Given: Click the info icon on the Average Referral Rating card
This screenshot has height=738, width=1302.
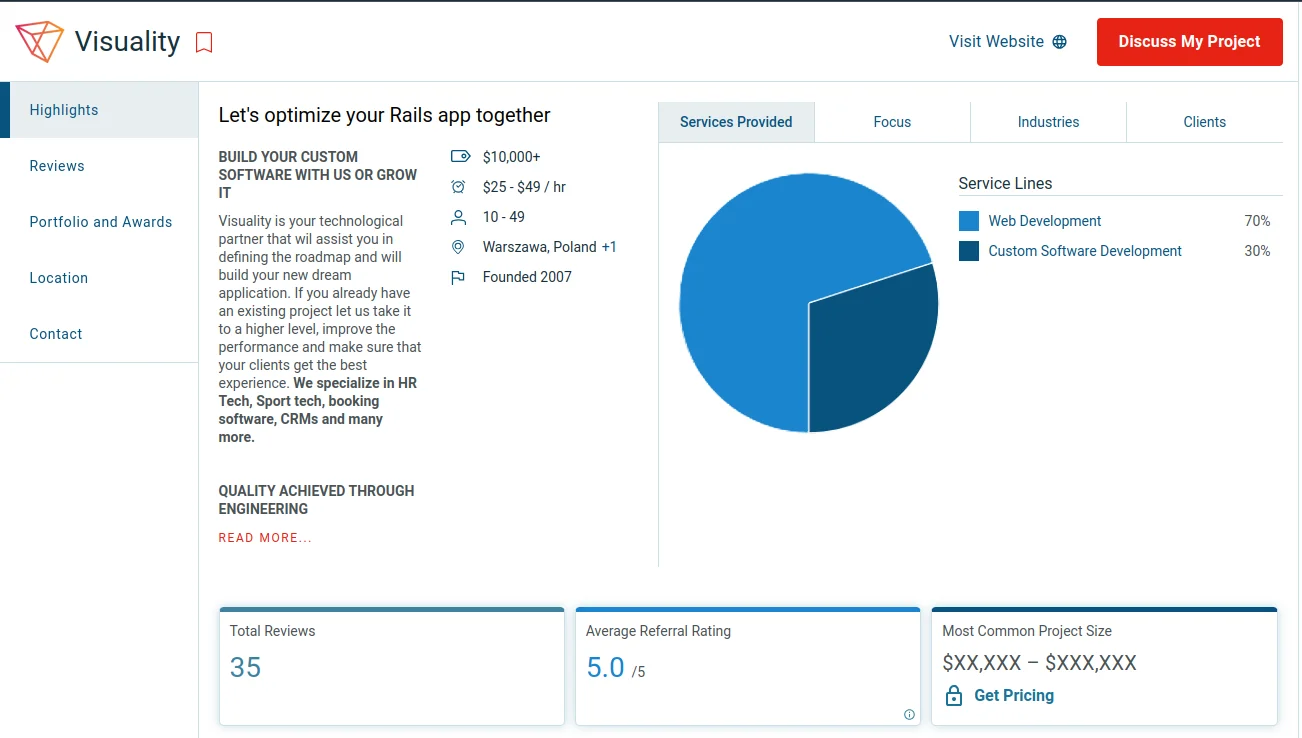Looking at the screenshot, I should (x=909, y=714).
